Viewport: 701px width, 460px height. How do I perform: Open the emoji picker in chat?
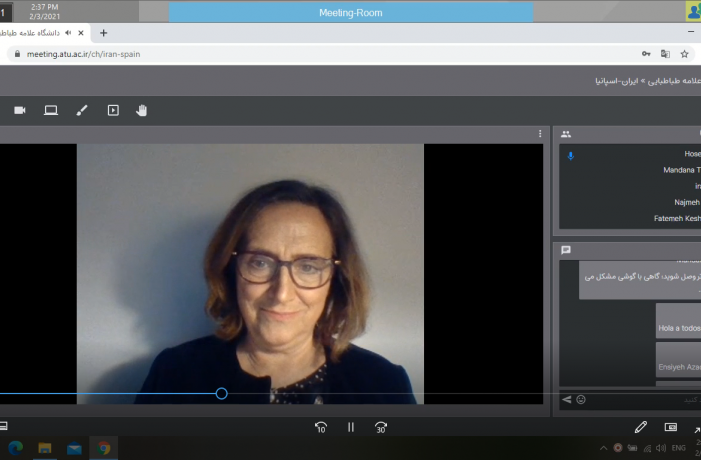581,400
